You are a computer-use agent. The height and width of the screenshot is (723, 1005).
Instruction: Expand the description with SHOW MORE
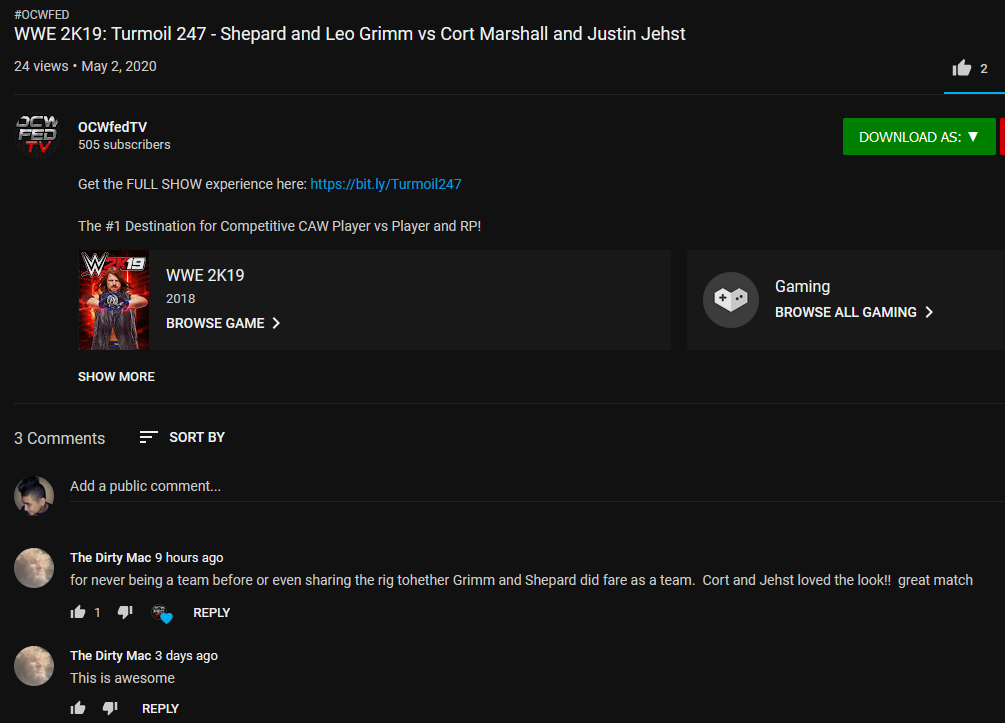(x=116, y=376)
